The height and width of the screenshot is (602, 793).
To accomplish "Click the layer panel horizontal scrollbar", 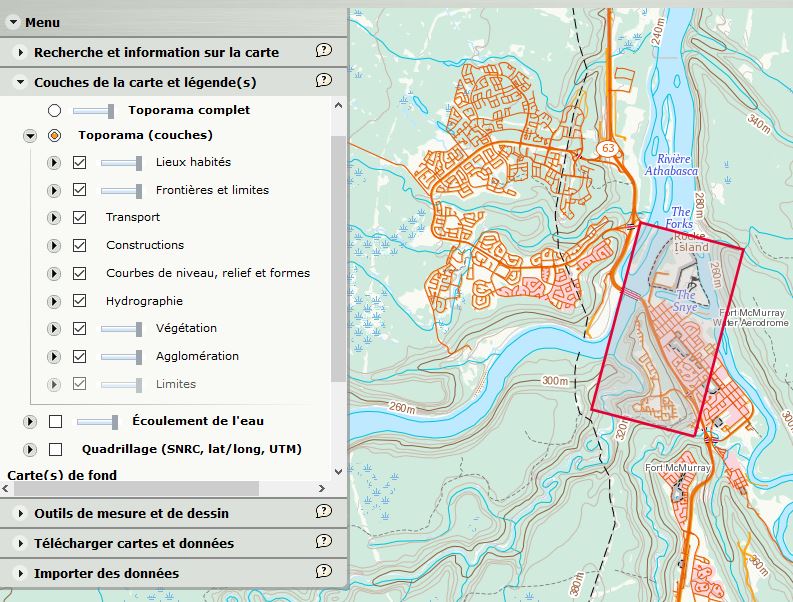I will [x=165, y=489].
